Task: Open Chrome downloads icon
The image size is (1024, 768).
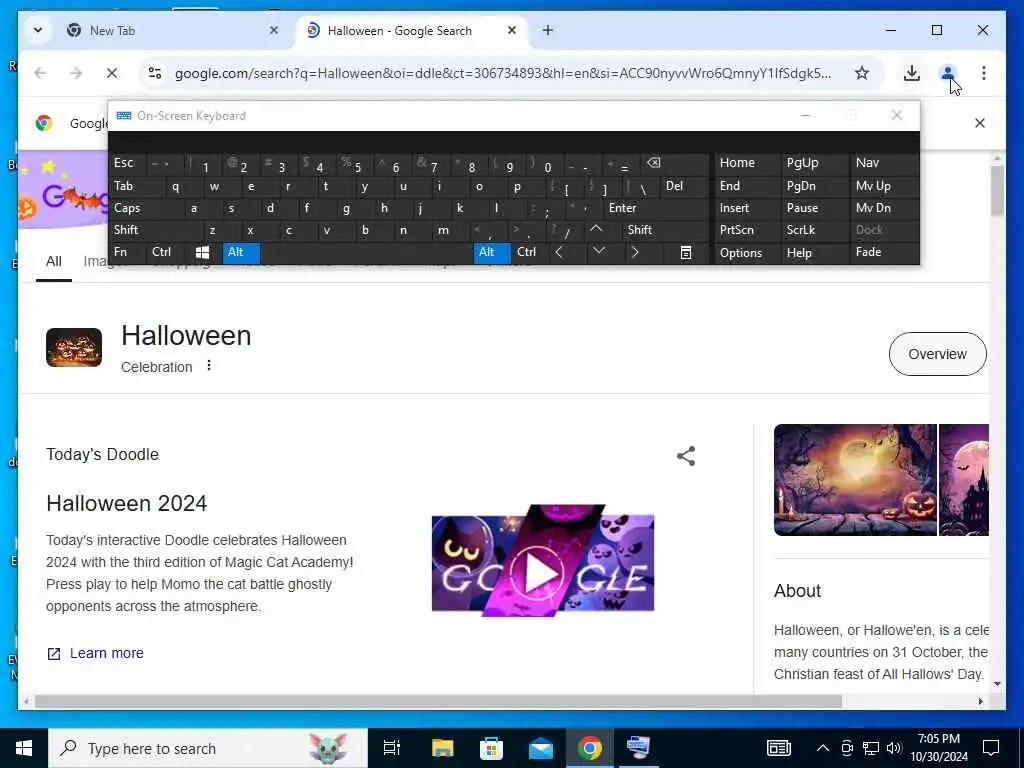Action: tap(912, 73)
